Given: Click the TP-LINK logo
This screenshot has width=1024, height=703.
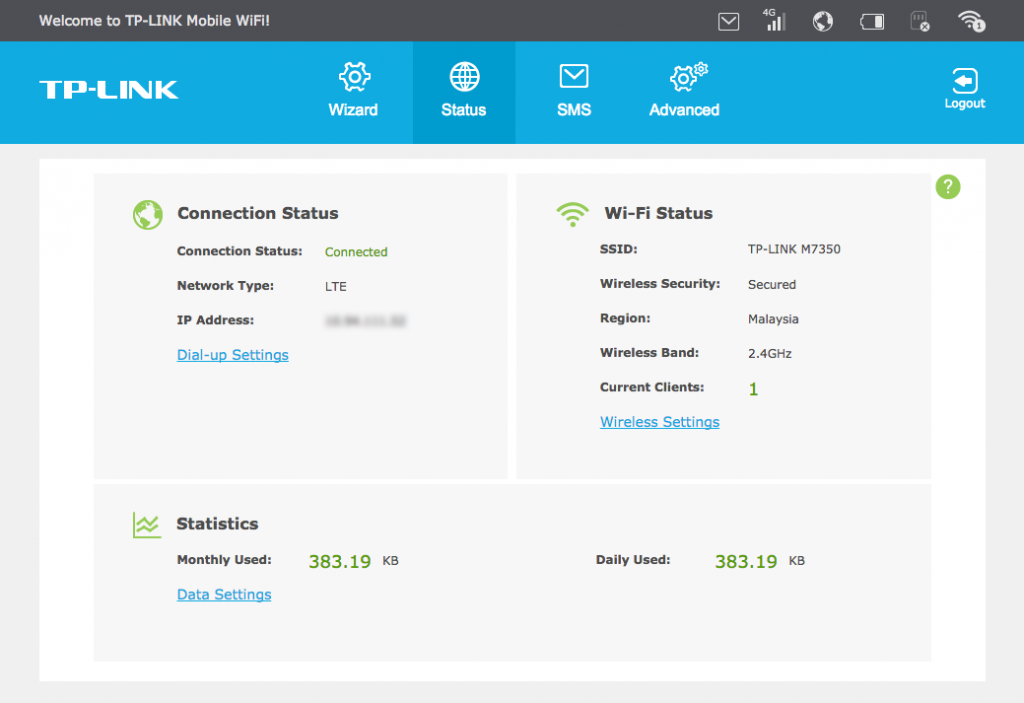Looking at the screenshot, I should (108, 90).
